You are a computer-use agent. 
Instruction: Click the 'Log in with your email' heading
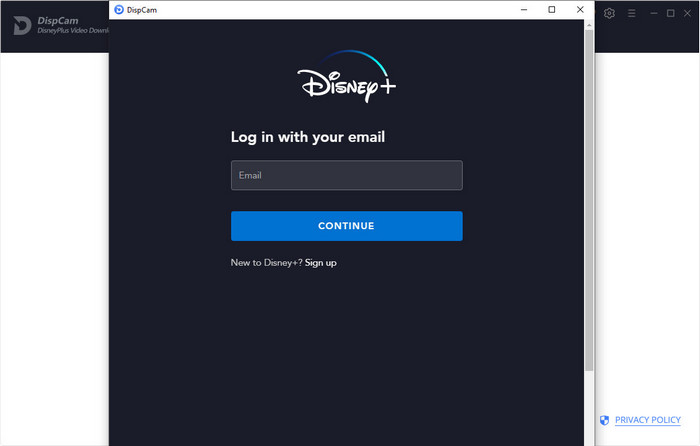tap(308, 137)
